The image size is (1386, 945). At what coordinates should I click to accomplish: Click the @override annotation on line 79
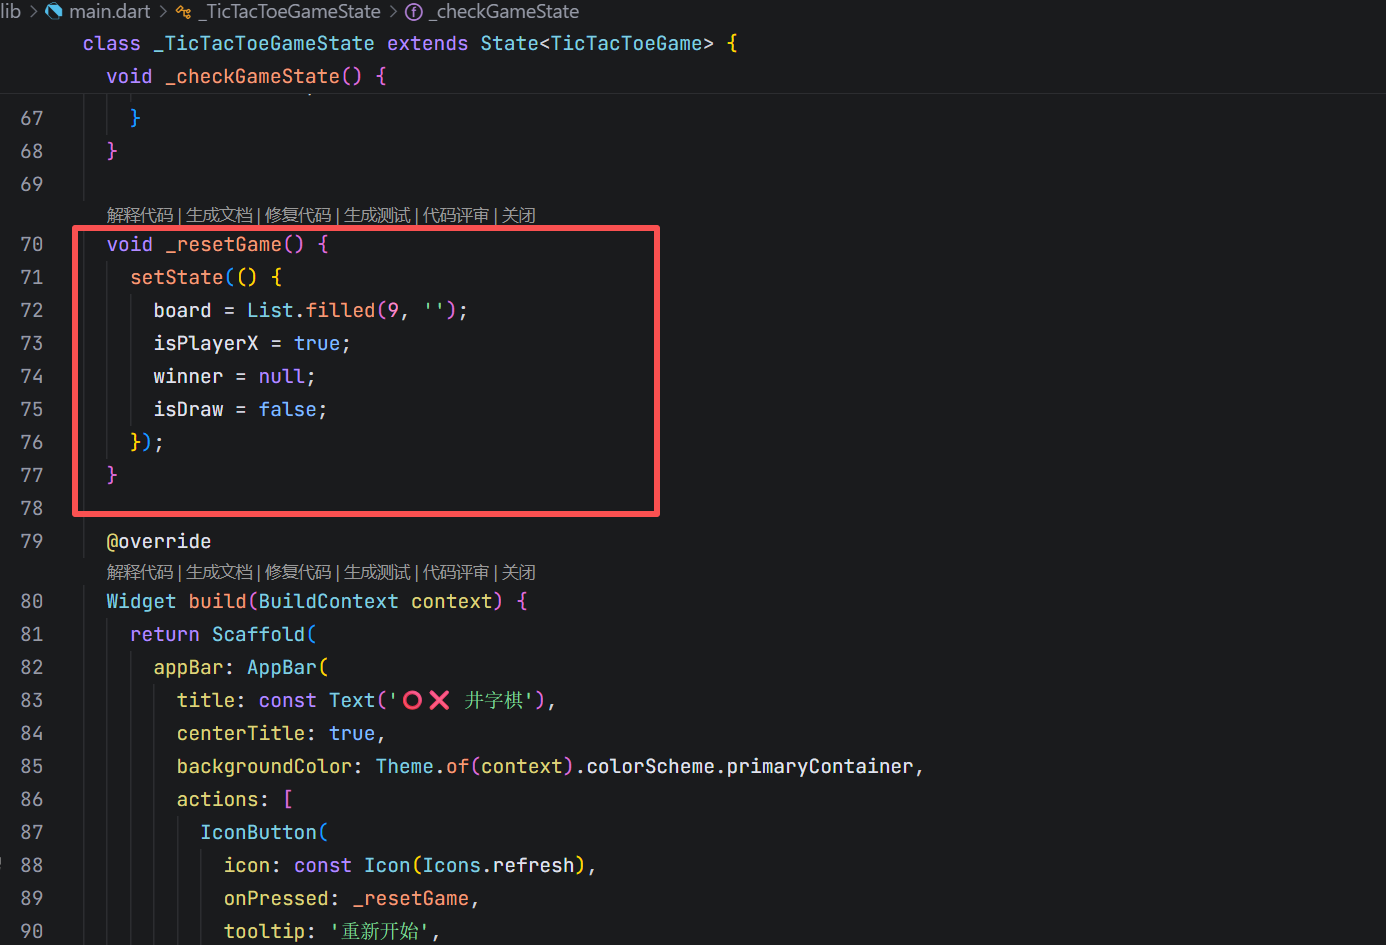tap(159, 542)
